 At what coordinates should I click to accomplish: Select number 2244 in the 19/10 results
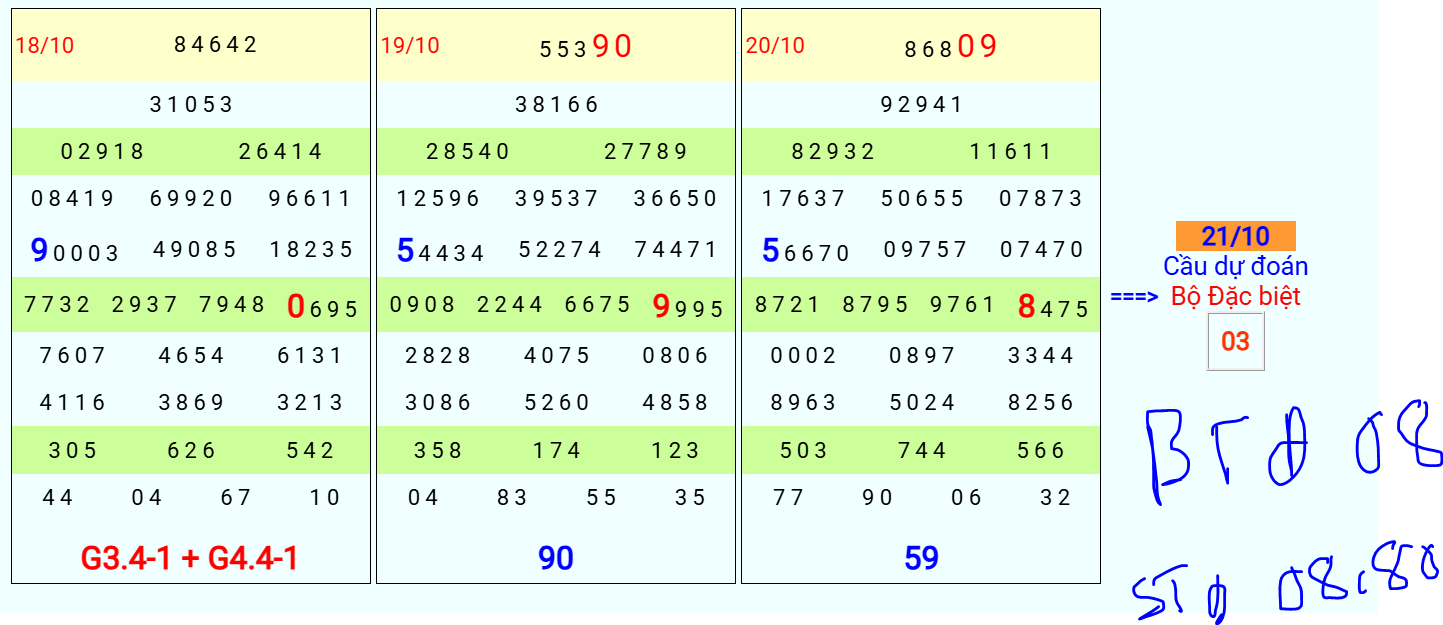510,305
